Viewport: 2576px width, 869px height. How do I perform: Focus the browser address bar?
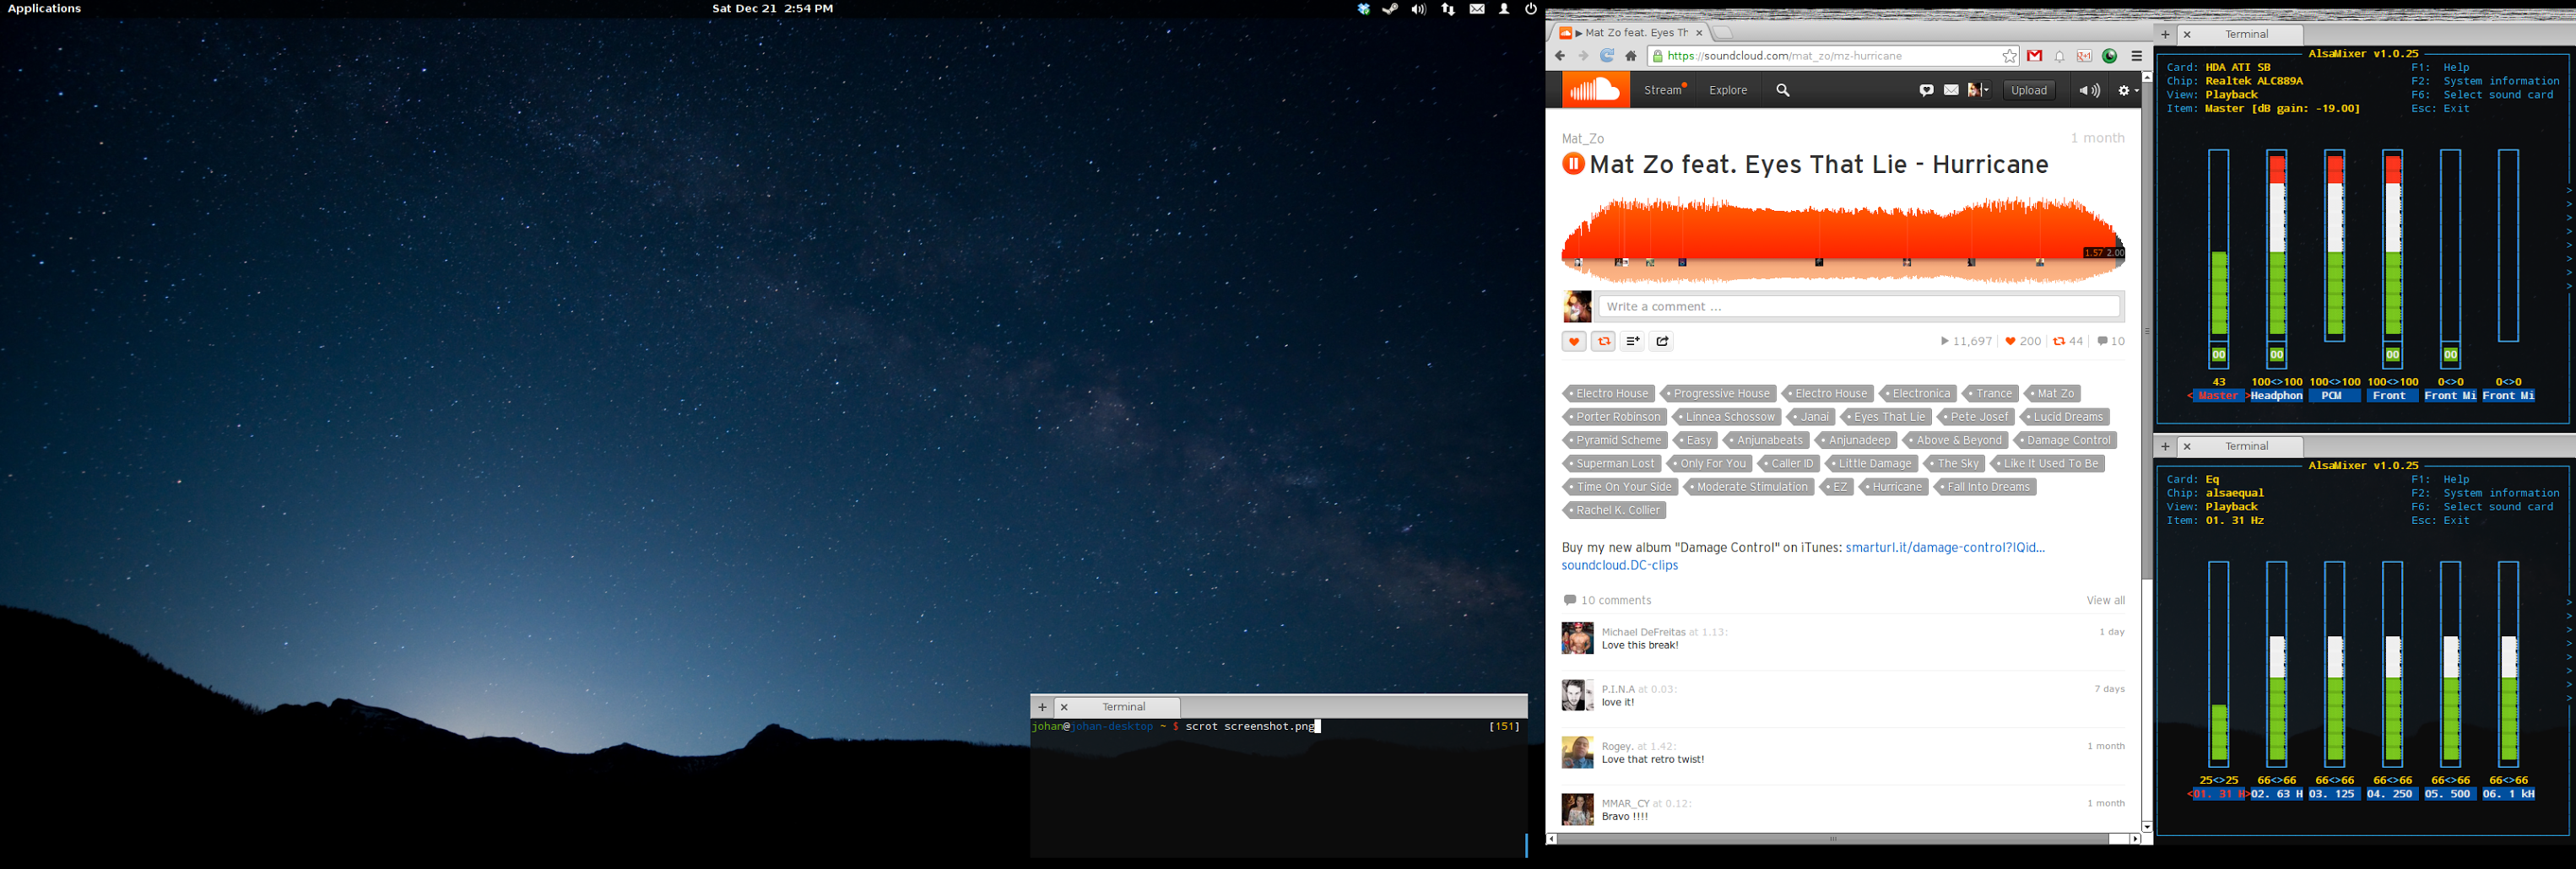click(1833, 56)
